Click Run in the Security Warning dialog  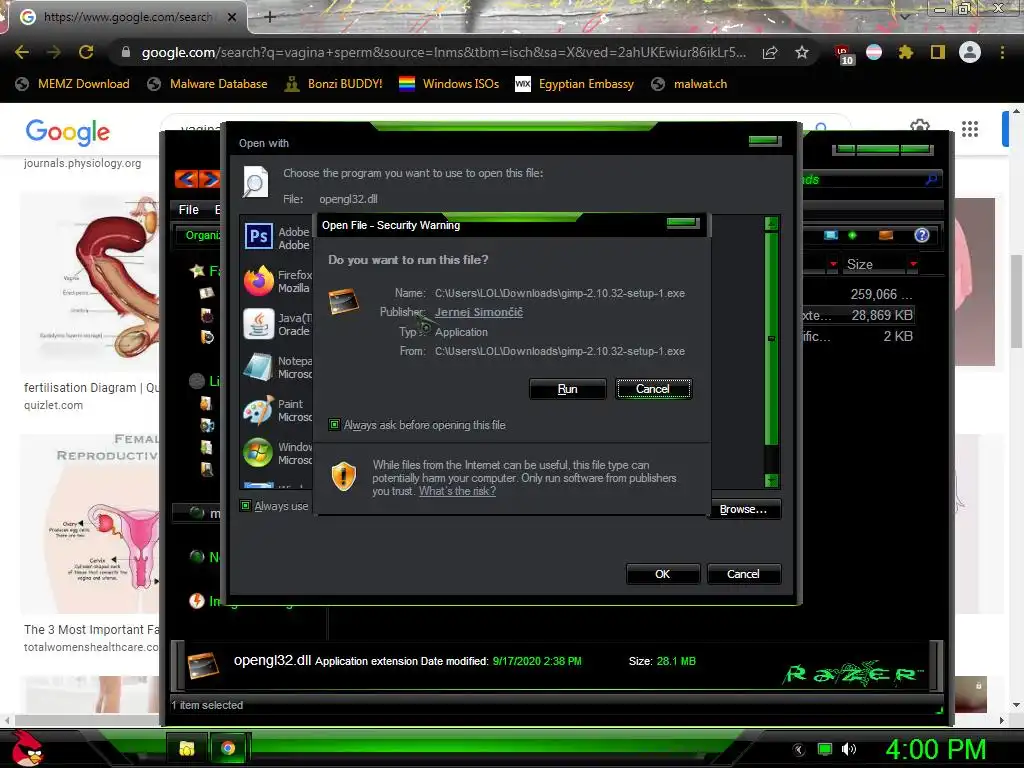click(568, 389)
